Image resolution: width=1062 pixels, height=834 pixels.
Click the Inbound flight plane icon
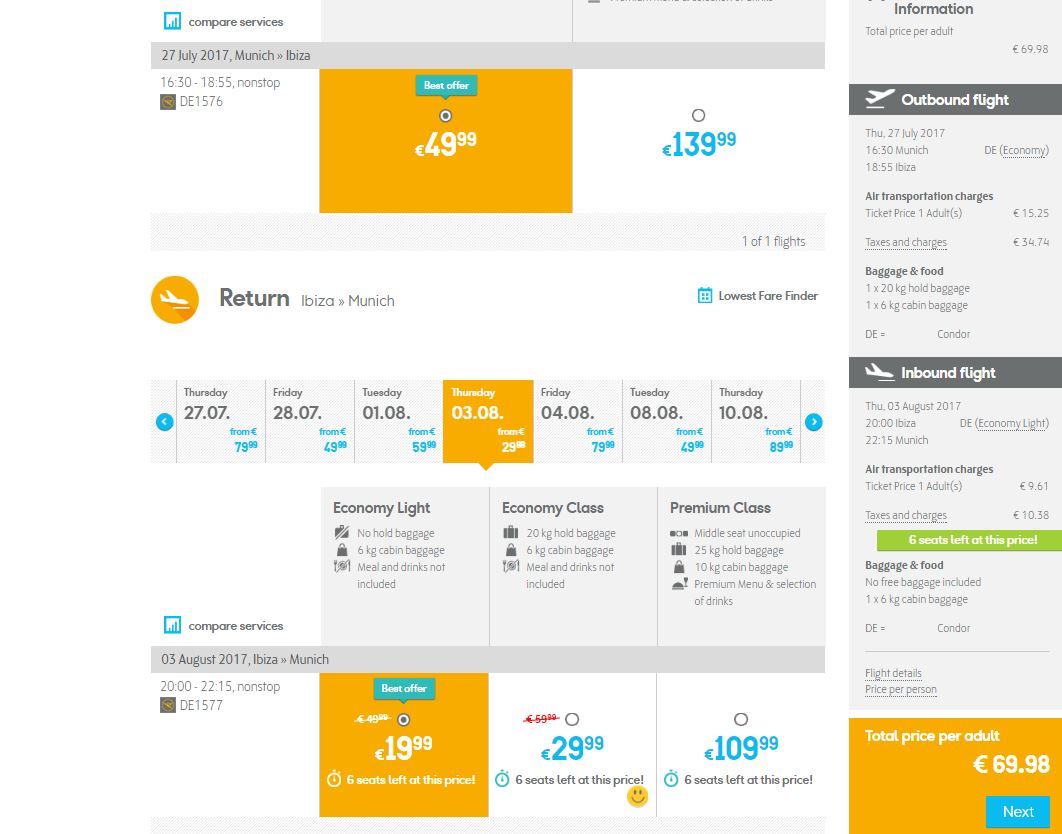click(x=880, y=372)
